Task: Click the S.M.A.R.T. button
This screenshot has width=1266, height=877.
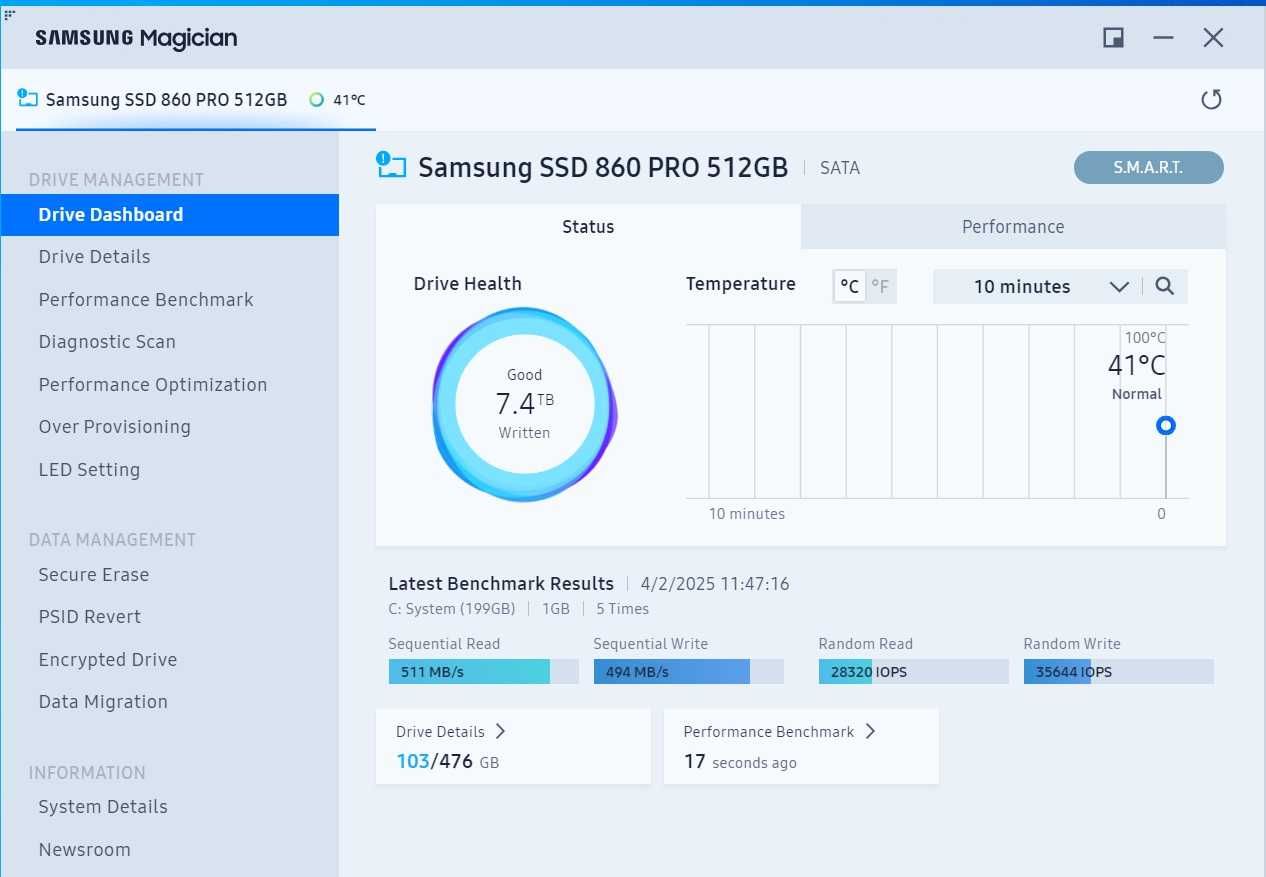Action: (1149, 168)
